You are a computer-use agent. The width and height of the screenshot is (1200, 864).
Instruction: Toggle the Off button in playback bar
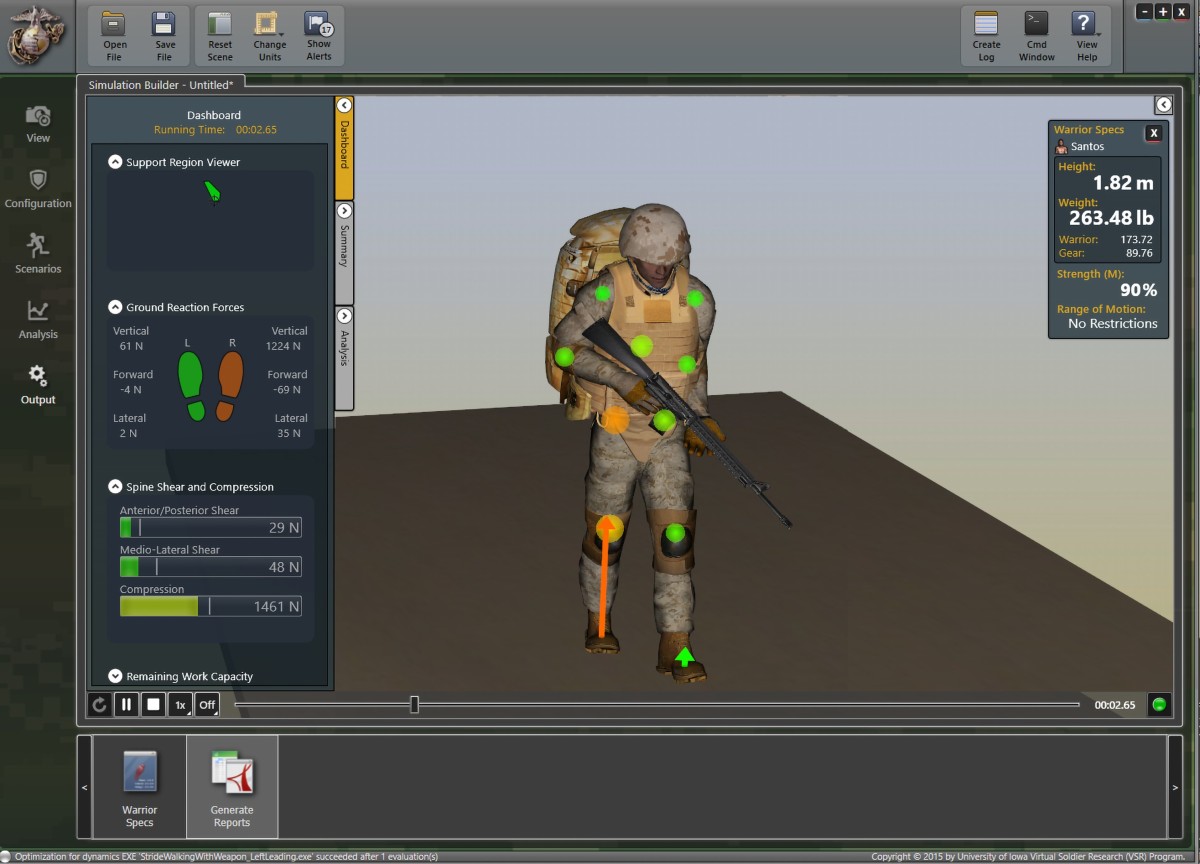207,704
